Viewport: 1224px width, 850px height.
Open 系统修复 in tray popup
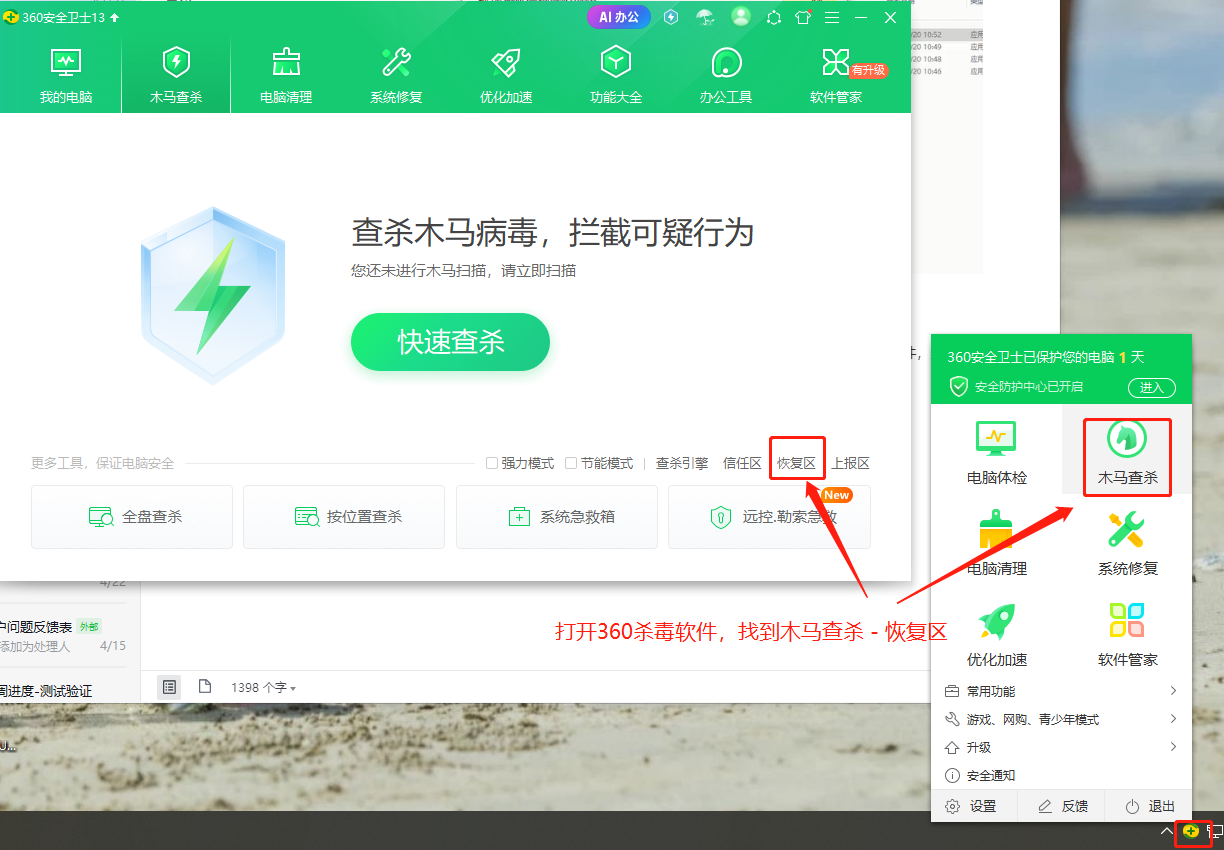pyautogui.click(x=1128, y=545)
